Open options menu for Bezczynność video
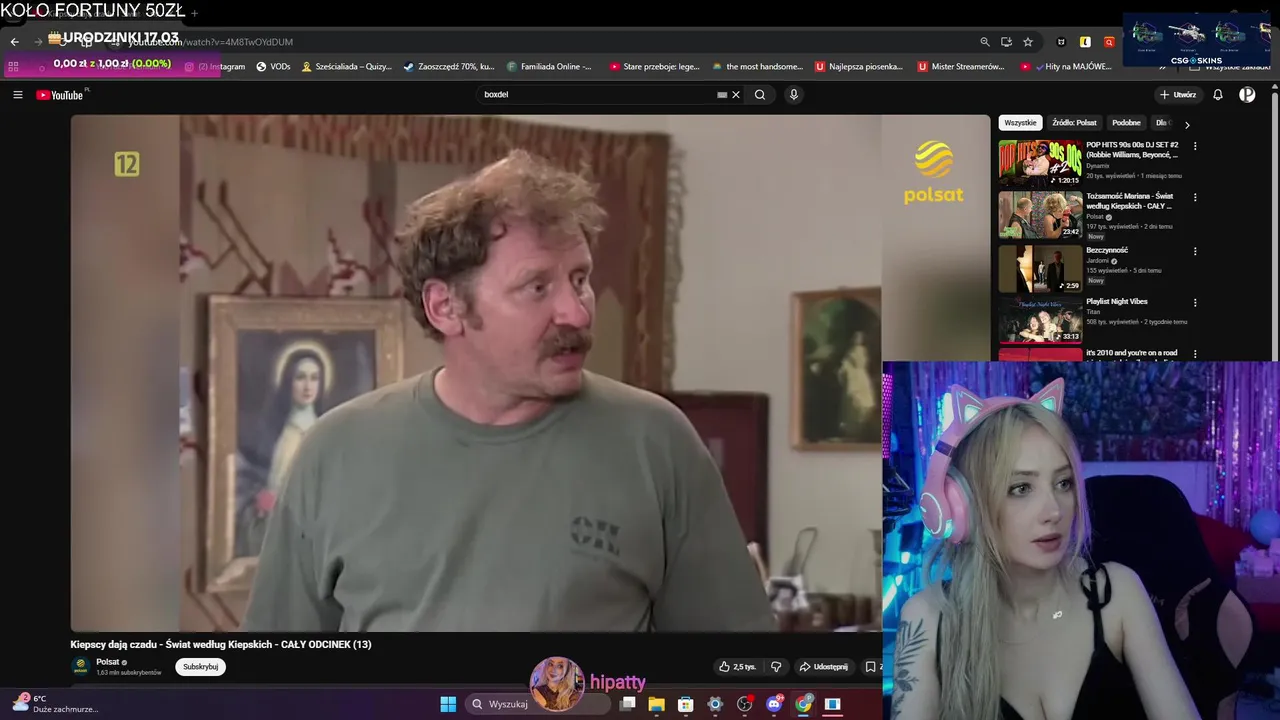Image resolution: width=1280 pixels, height=720 pixels. 1195,251
